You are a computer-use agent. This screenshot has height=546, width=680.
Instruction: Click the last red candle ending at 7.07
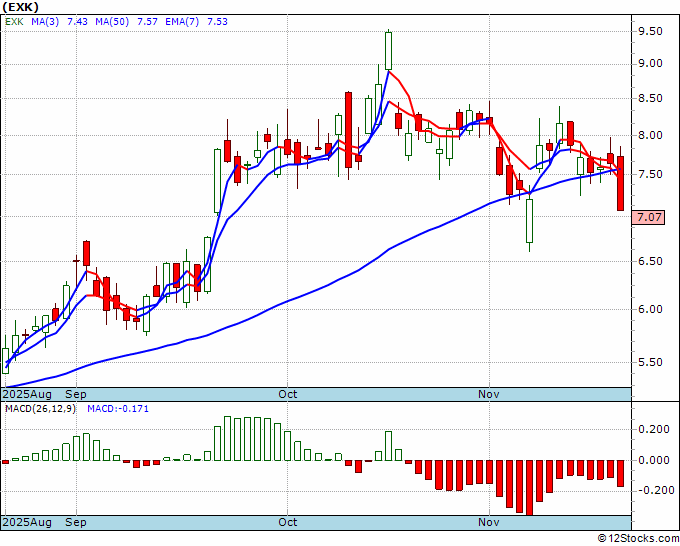click(621, 183)
